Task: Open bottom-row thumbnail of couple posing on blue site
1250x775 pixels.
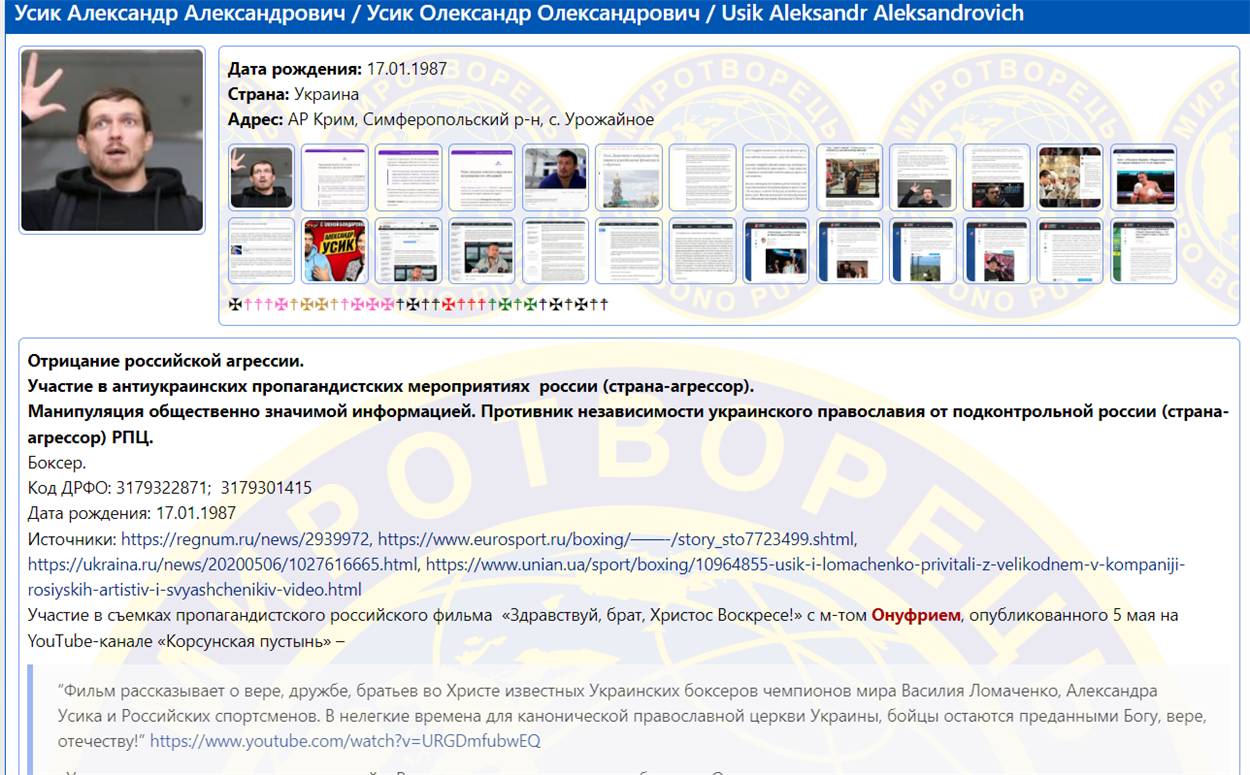Action: (850, 251)
